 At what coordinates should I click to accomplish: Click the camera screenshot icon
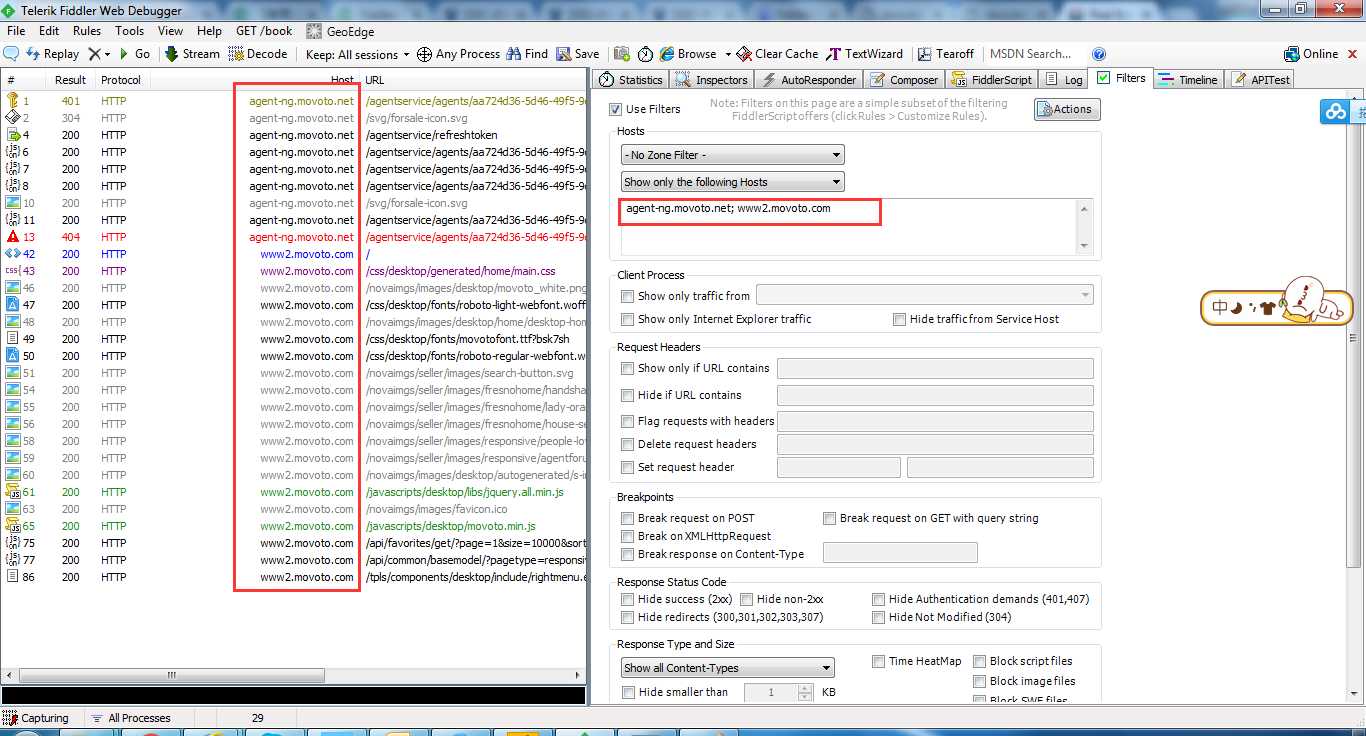(622, 54)
